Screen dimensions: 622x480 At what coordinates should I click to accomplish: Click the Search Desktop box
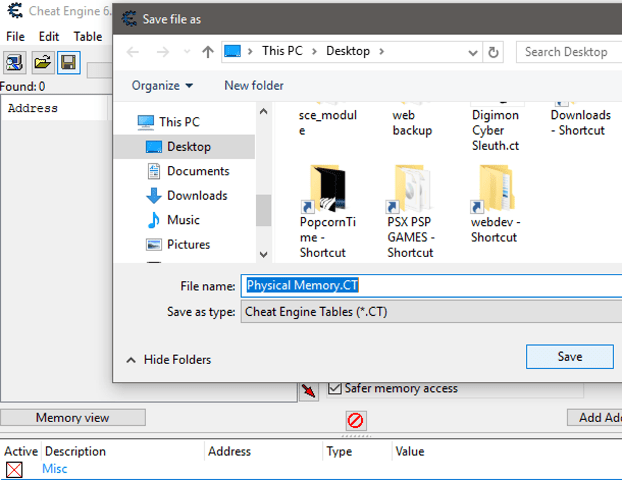[x=569, y=52]
